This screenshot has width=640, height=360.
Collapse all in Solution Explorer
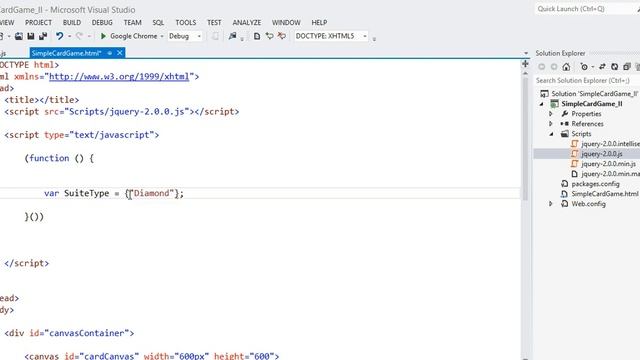pos(627,67)
